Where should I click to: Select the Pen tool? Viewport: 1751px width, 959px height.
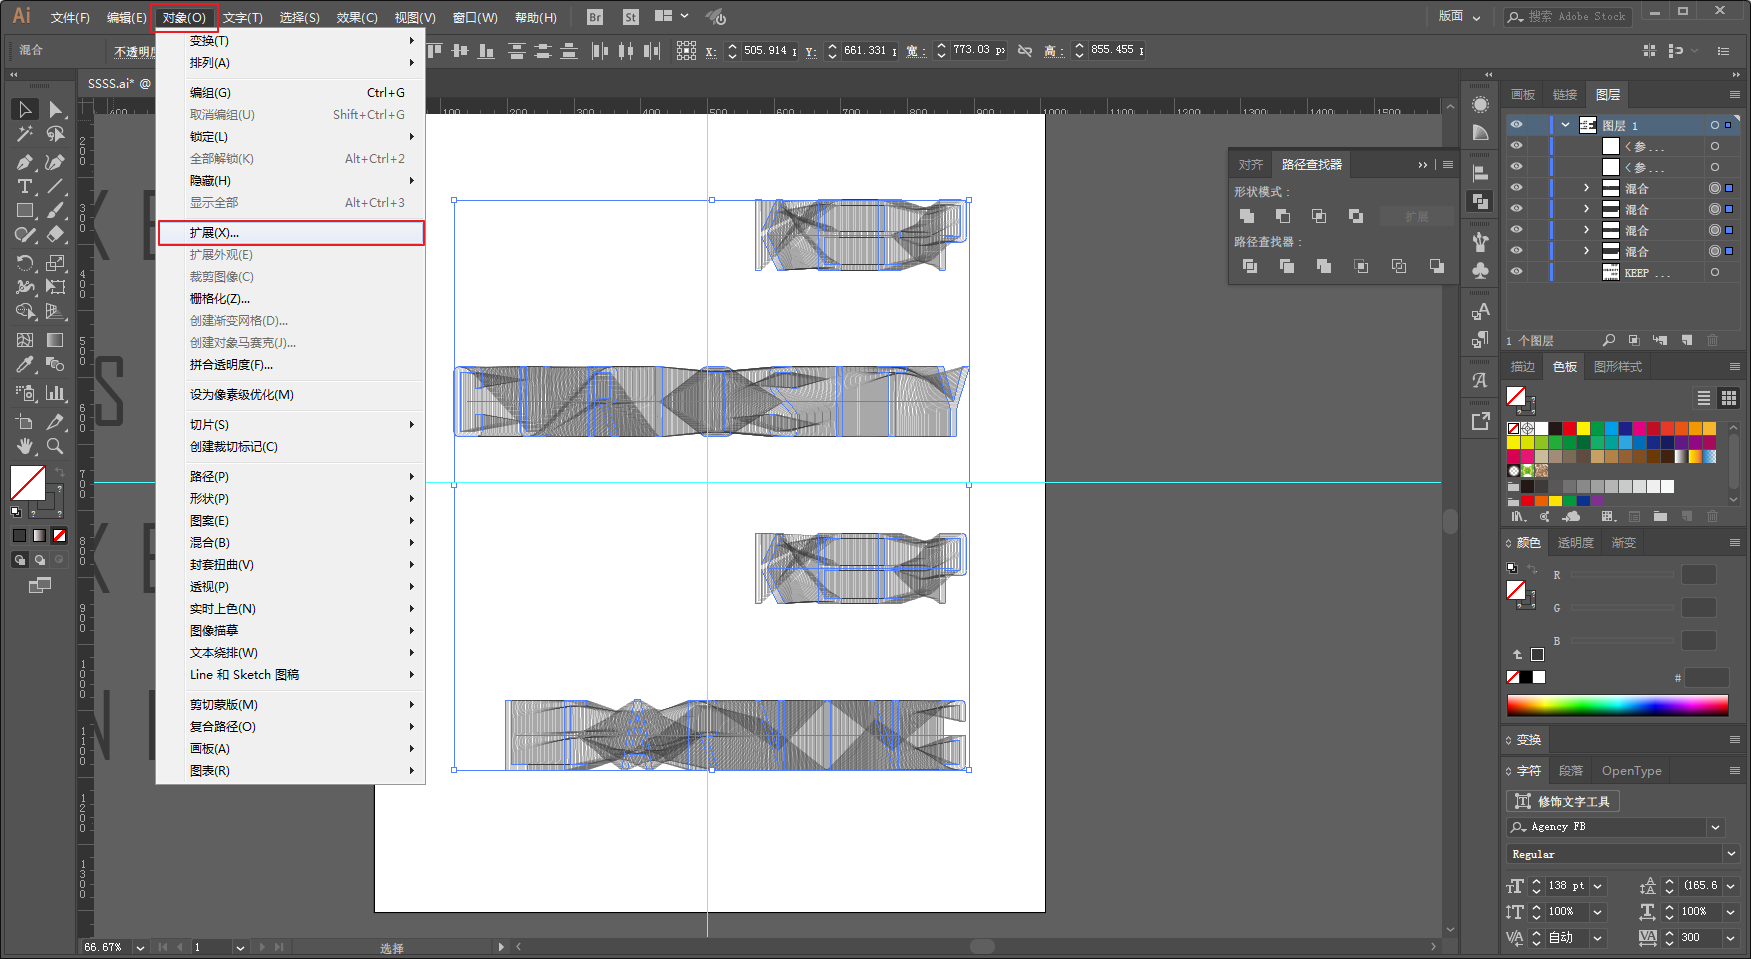[x=25, y=162]
